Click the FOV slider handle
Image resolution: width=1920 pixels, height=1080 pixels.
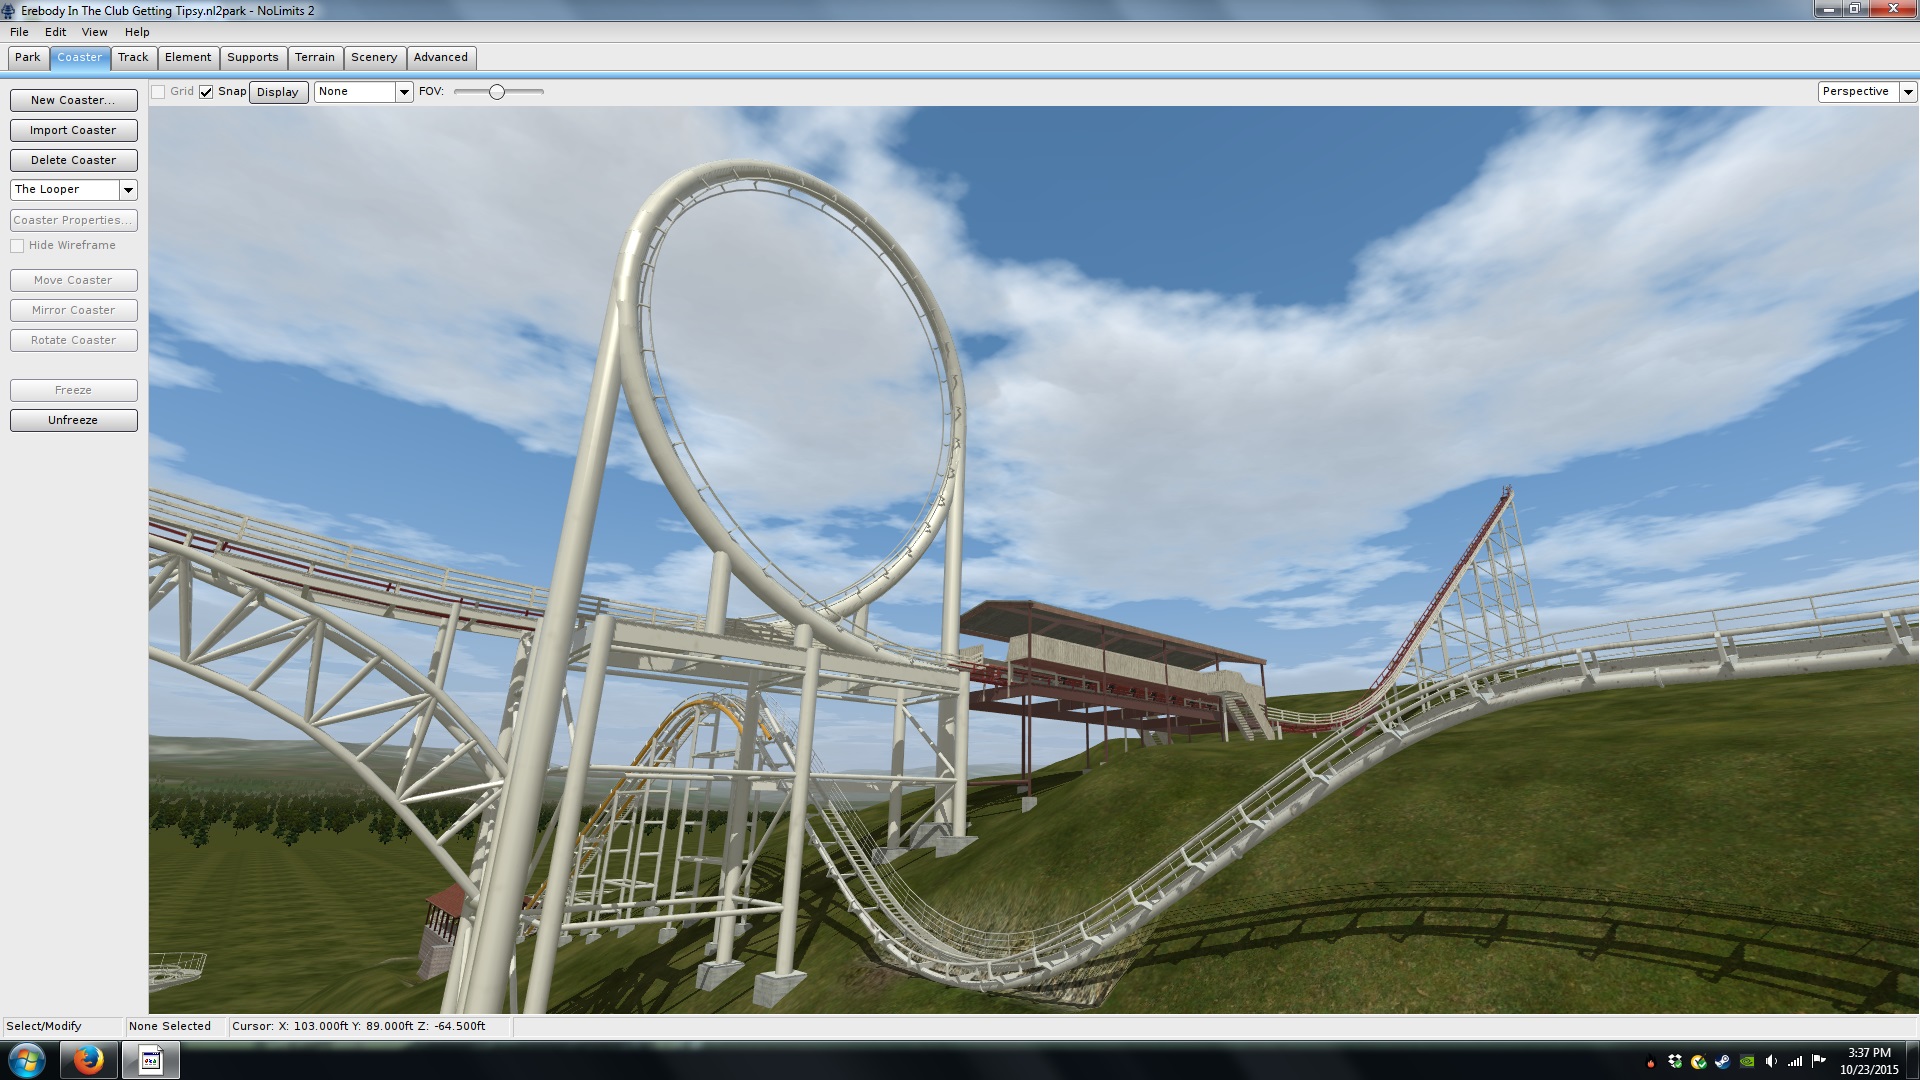[x=496, y=92]
